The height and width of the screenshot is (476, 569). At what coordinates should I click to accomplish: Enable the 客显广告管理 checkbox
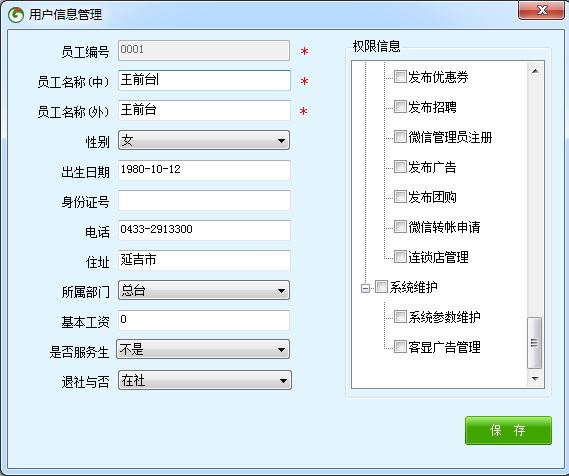(x=400, y=346)
